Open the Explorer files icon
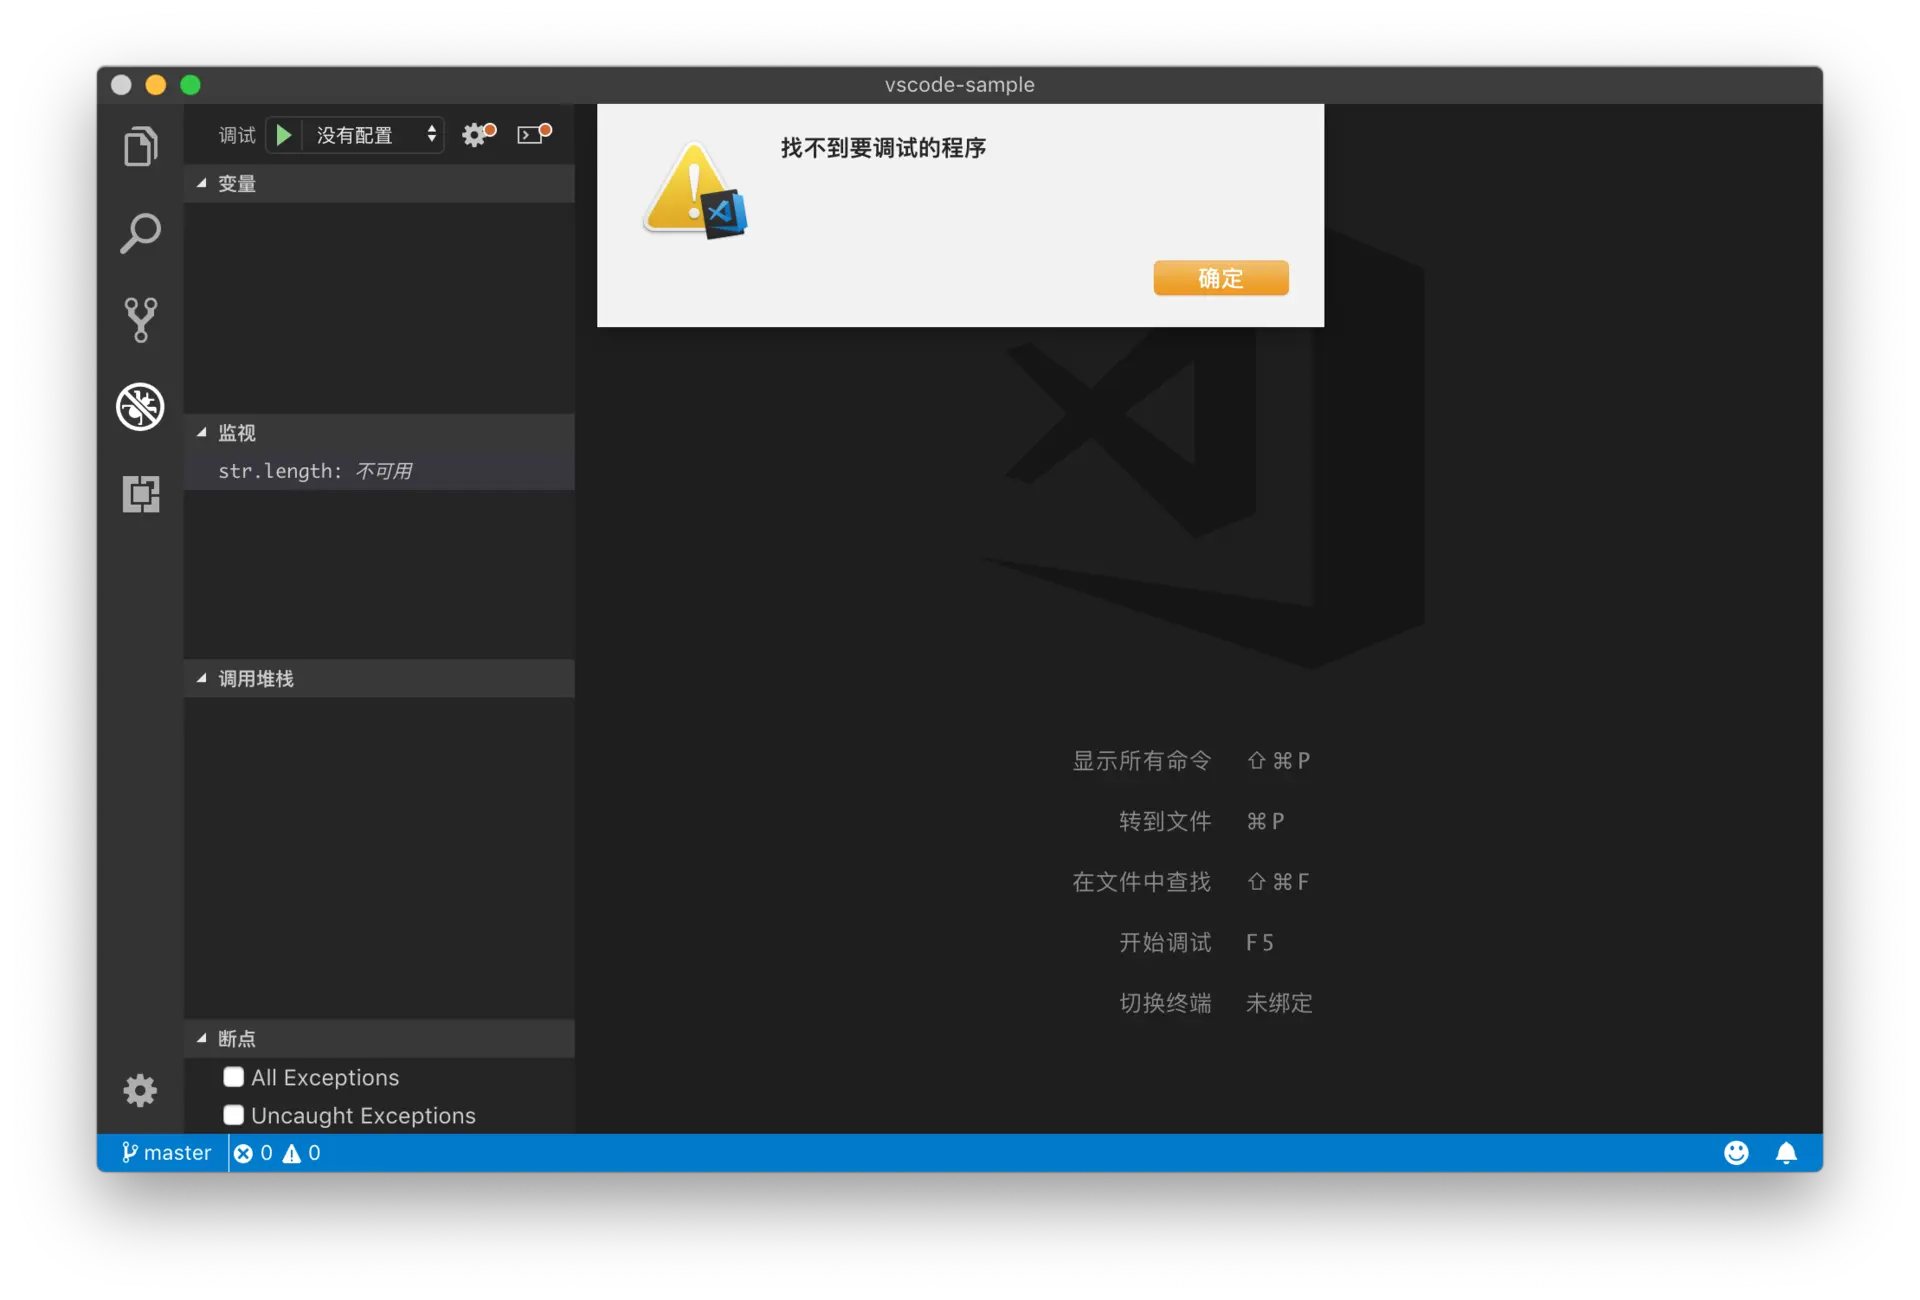This screenshot has height=1300, width=1920. 140,147
